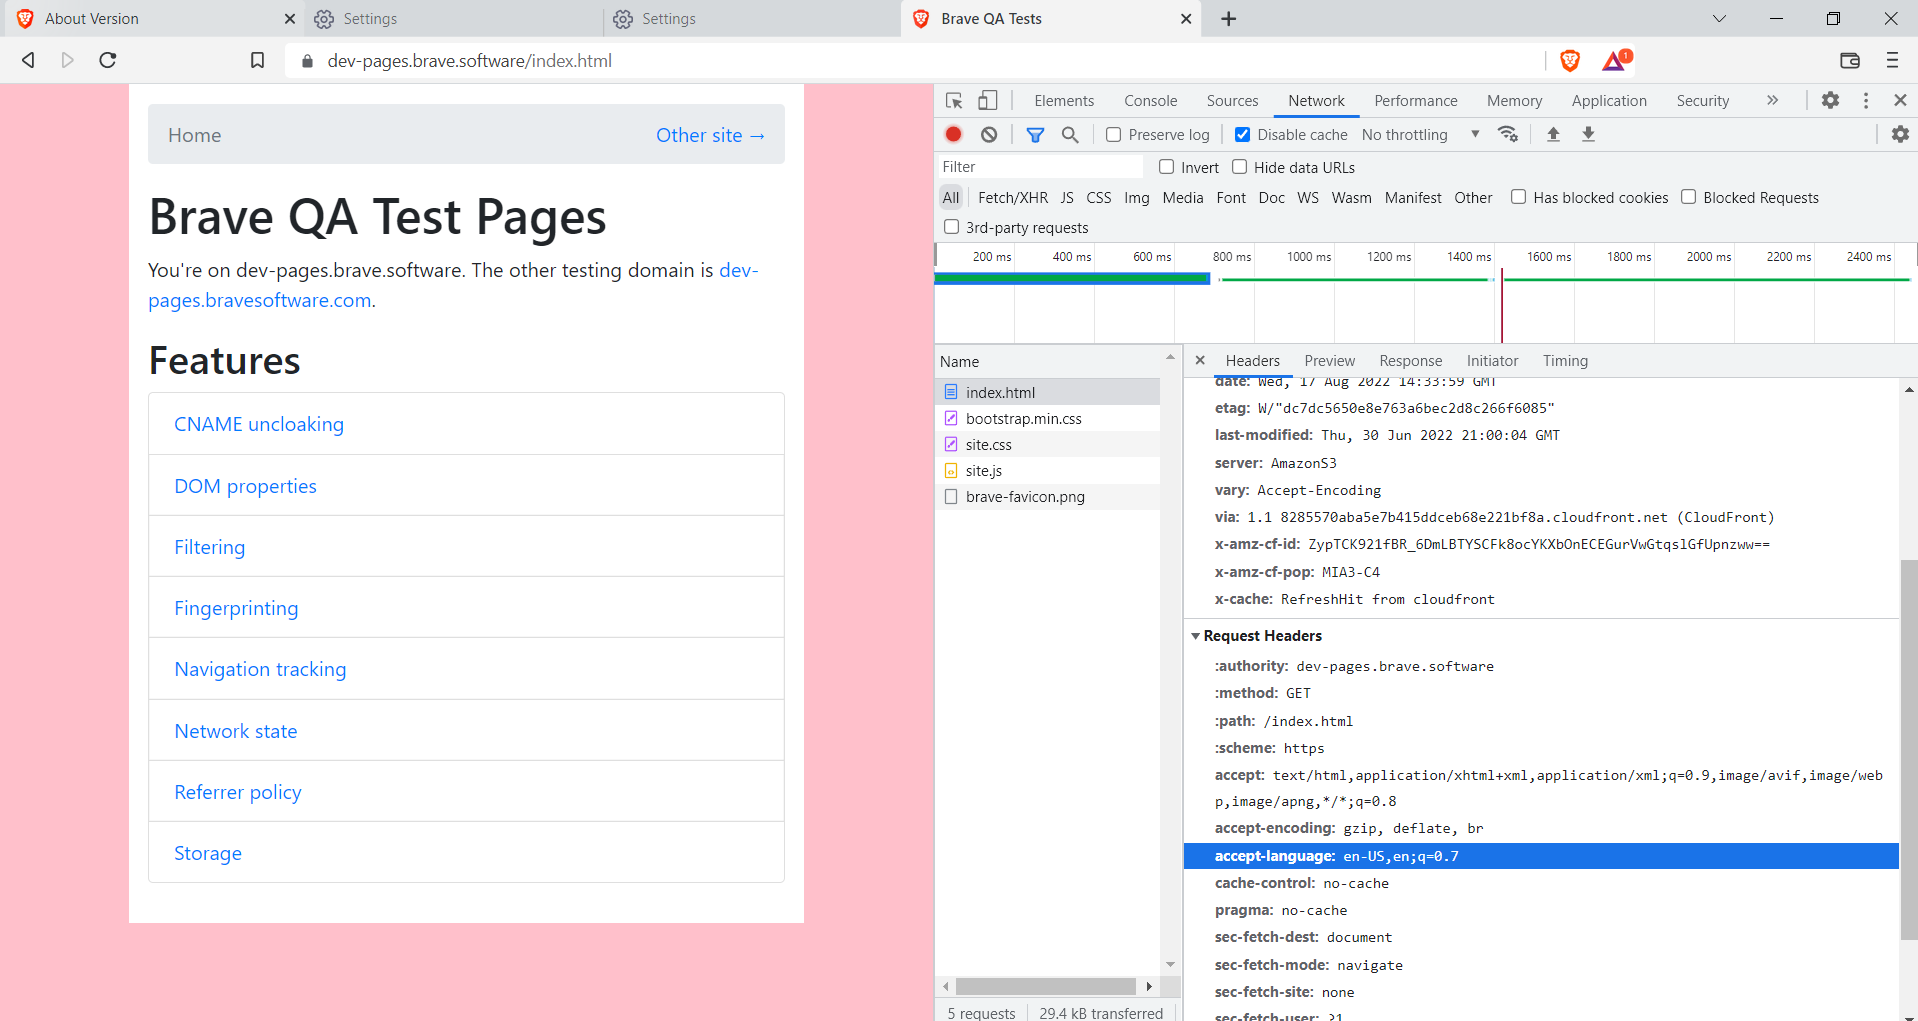The image size is (1918, 1021).
Task: Open network search magnifier
Action: [x=1070, y=134]
